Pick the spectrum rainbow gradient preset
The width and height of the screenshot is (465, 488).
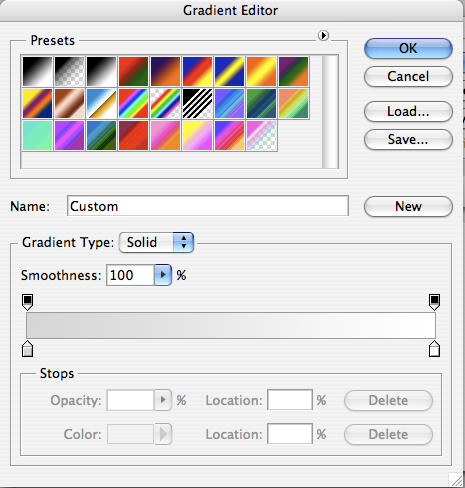coord(133,103)
